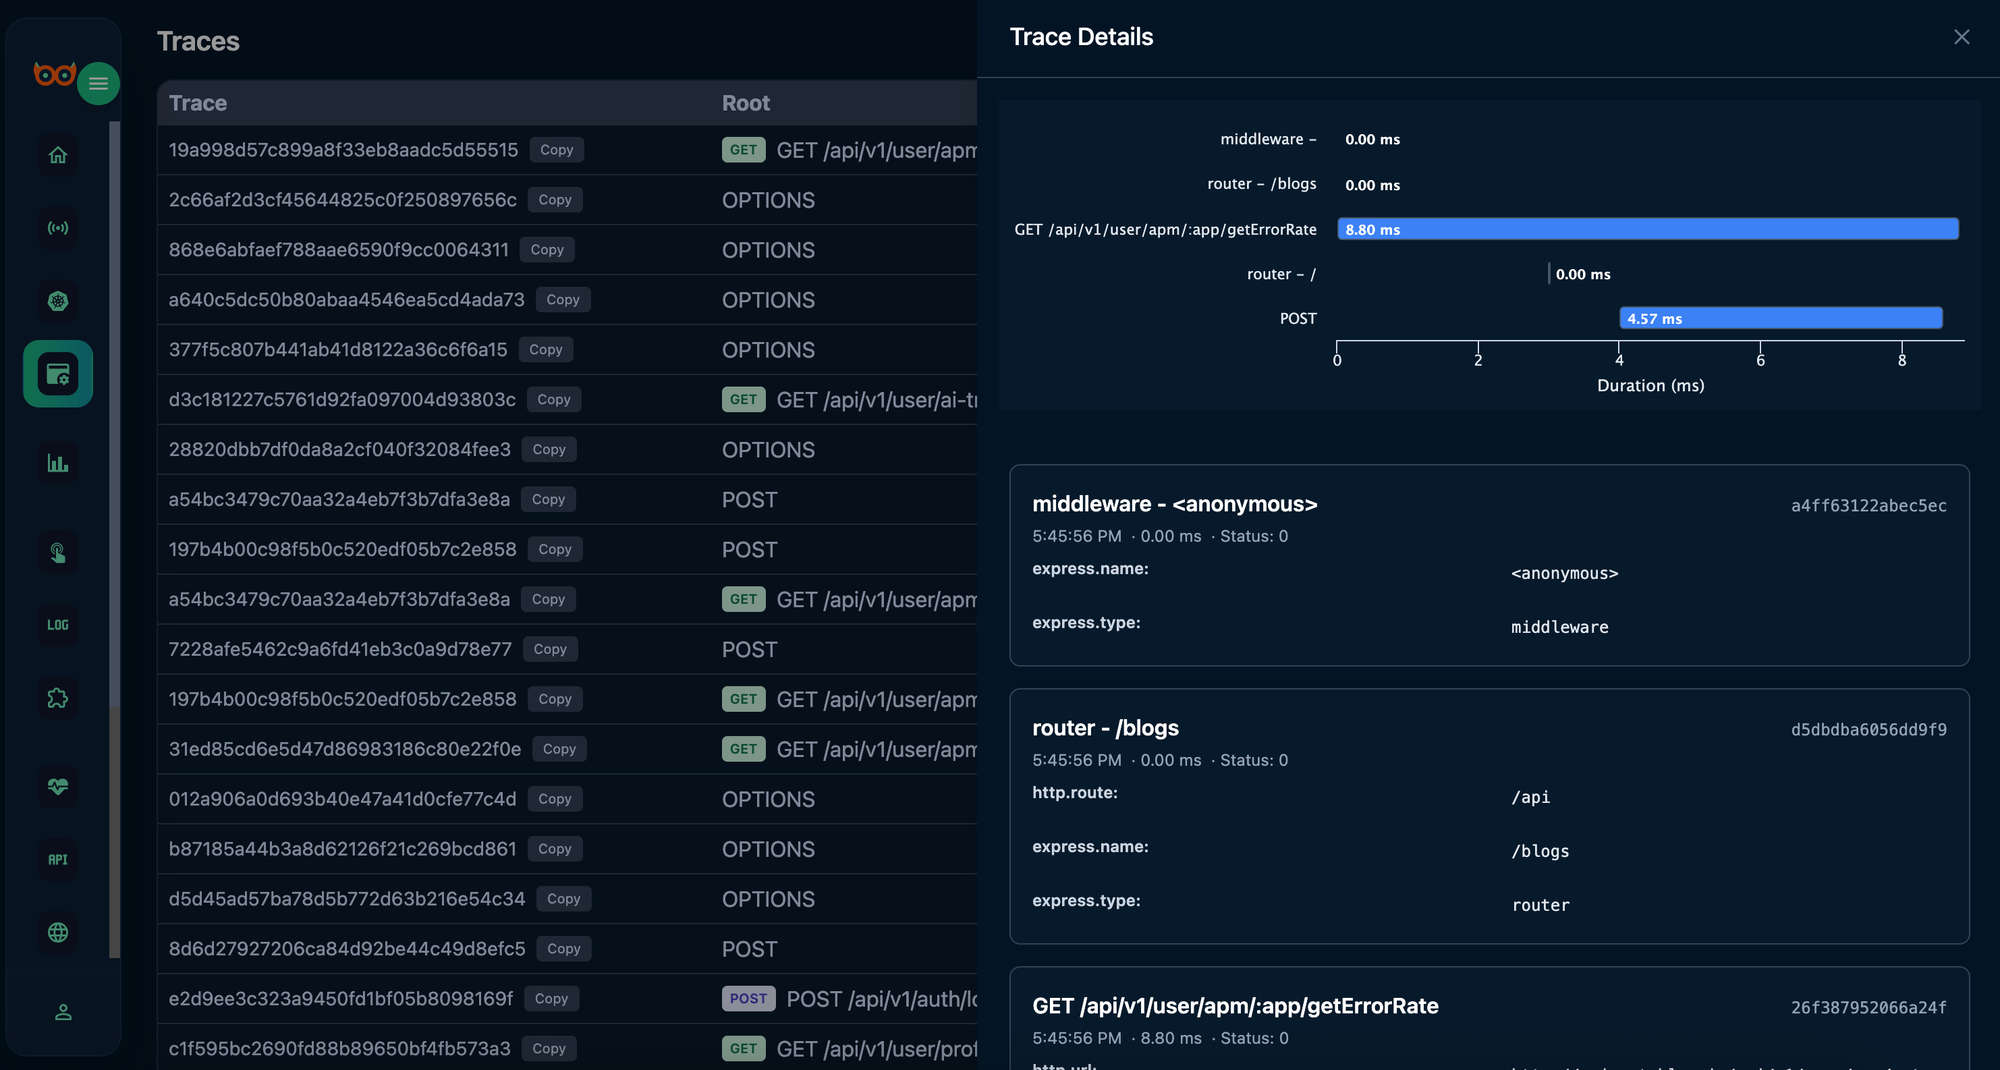This screenshot has width=2000, height=1070.
Task: Click the http.route value '/api'
Action: 1530,797
